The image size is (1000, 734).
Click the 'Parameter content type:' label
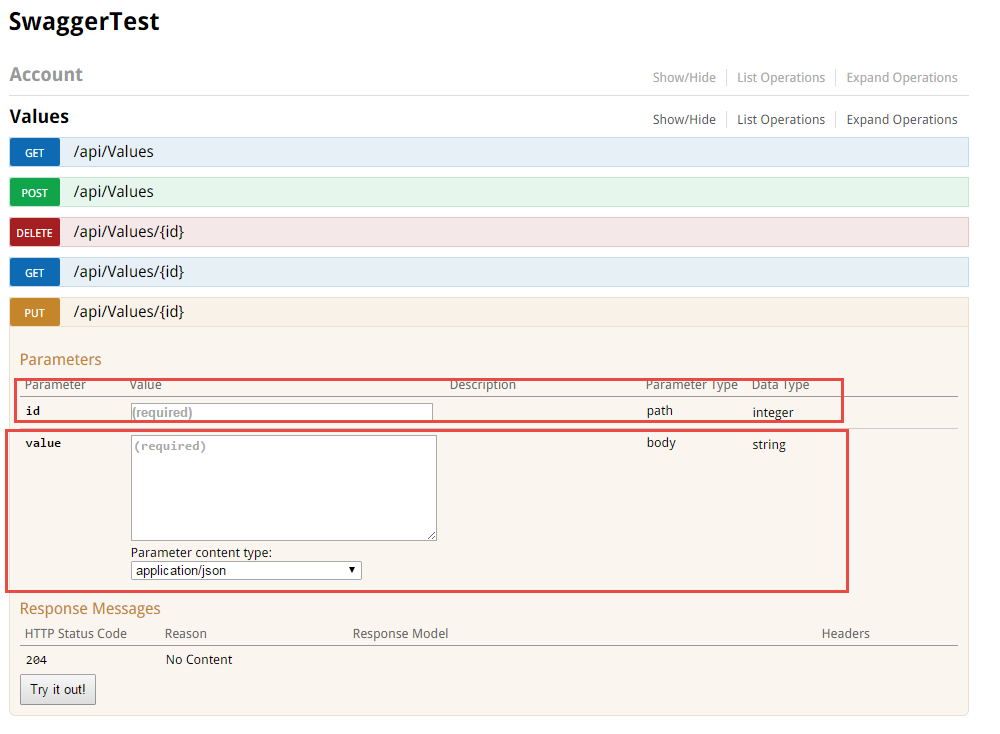coord(202,553)
